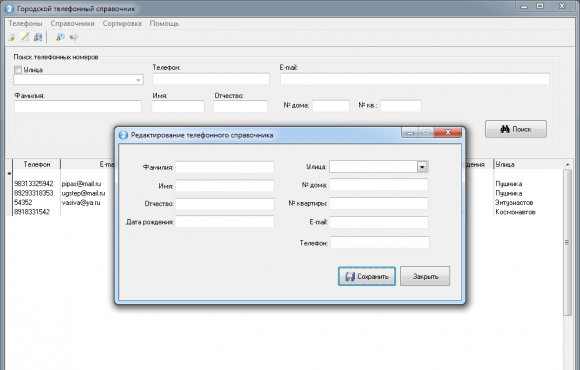Expand the Улица dropdown in edit dialog
580x370 pixels.
422,167
